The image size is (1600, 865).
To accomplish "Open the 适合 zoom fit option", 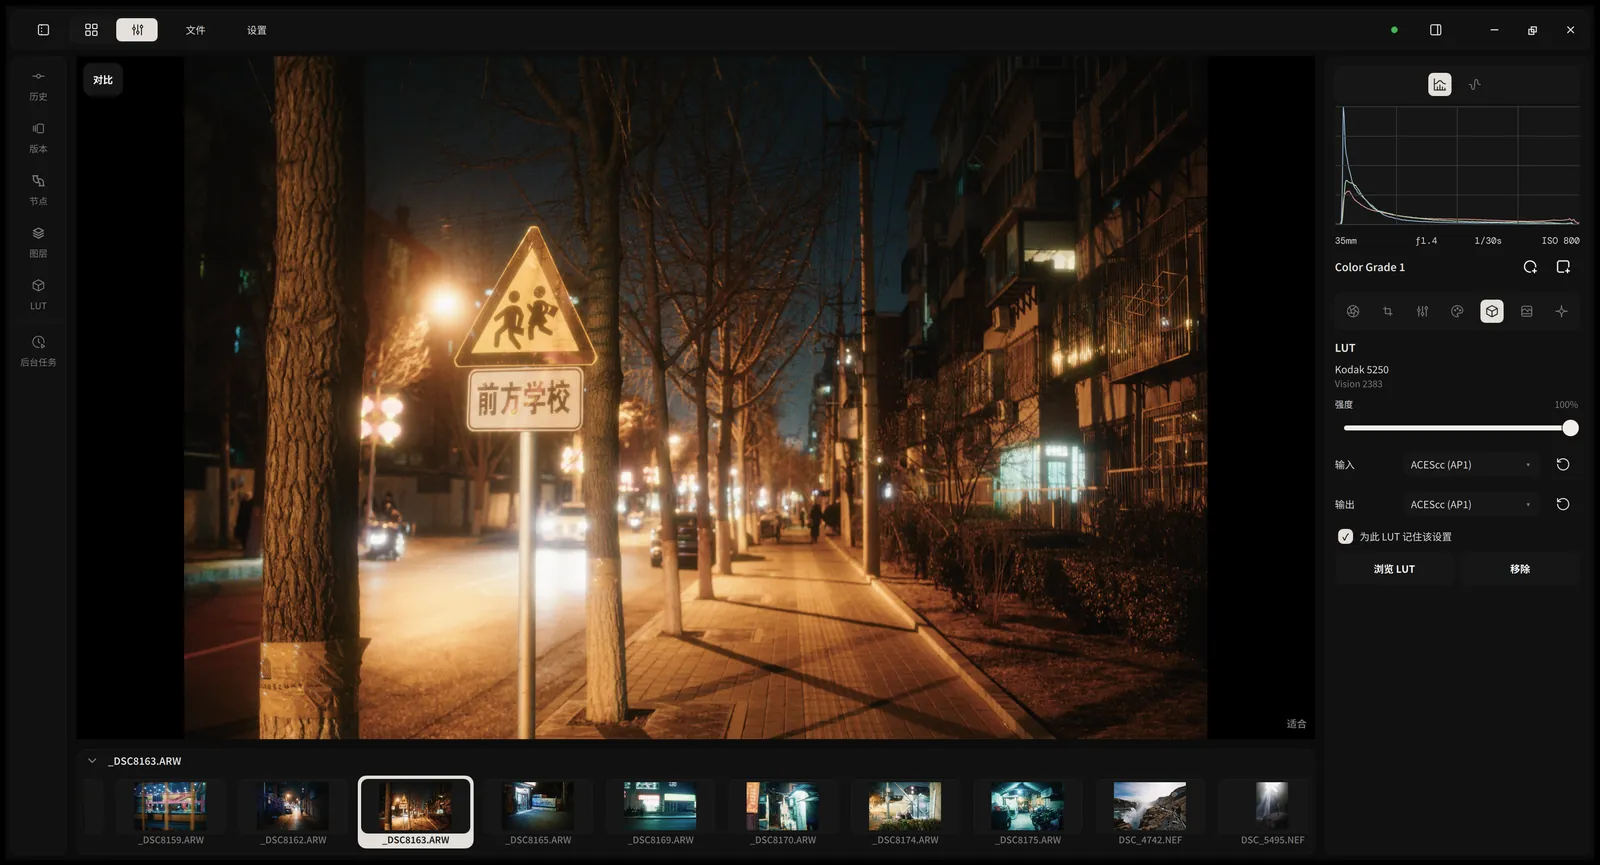I will pos(1296,724).
